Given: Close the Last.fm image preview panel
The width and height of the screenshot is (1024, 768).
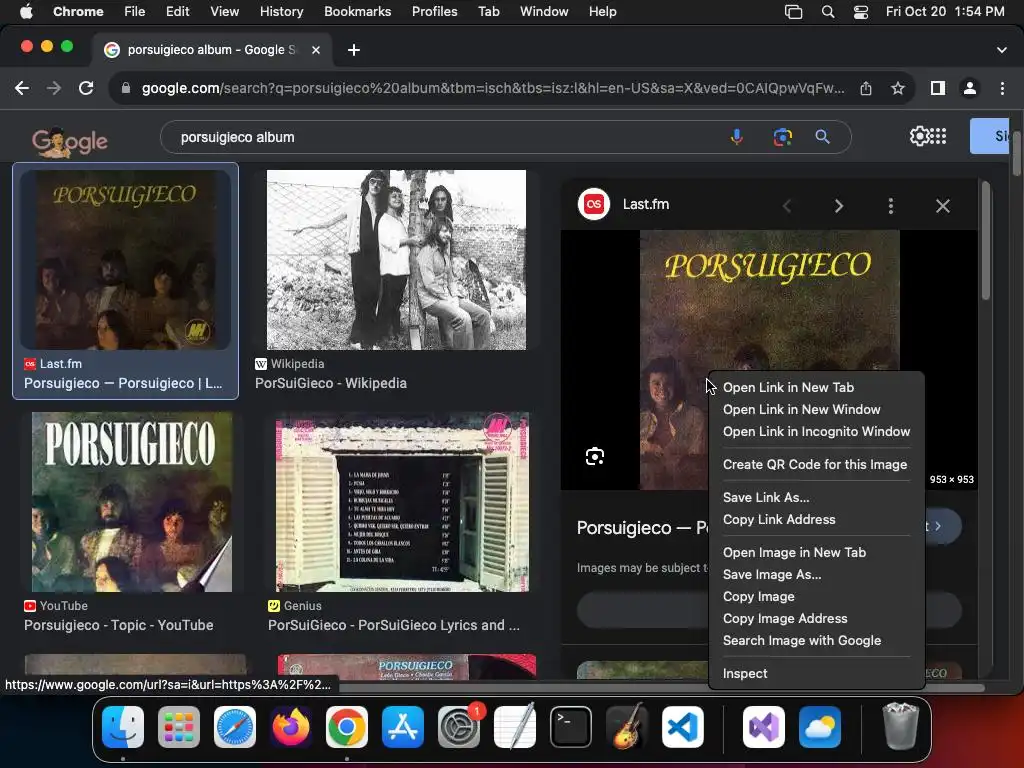Looking at the screenshot, I should point(942,206).
